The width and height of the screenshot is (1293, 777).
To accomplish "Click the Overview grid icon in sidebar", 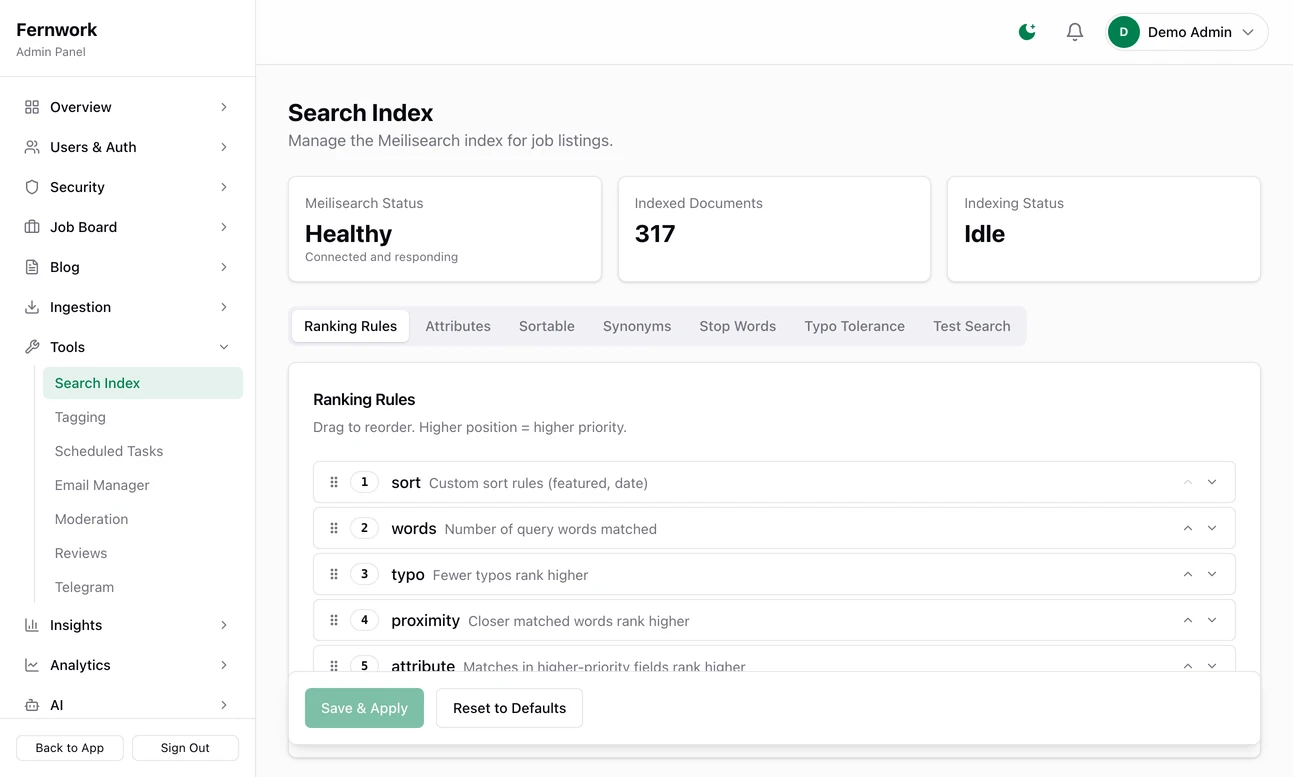I will point(32,107).
